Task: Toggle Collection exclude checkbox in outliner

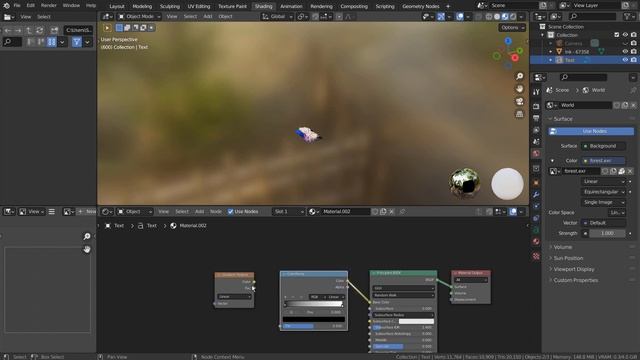Action: click(617, 35)
